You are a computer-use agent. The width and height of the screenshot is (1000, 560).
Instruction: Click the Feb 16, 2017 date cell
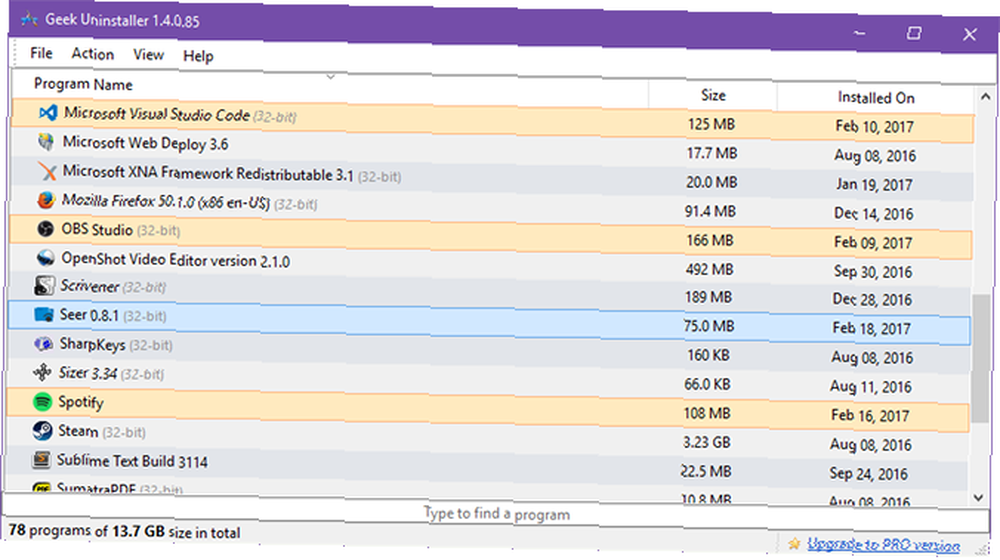pyautogui.click(x=870, y=416)
